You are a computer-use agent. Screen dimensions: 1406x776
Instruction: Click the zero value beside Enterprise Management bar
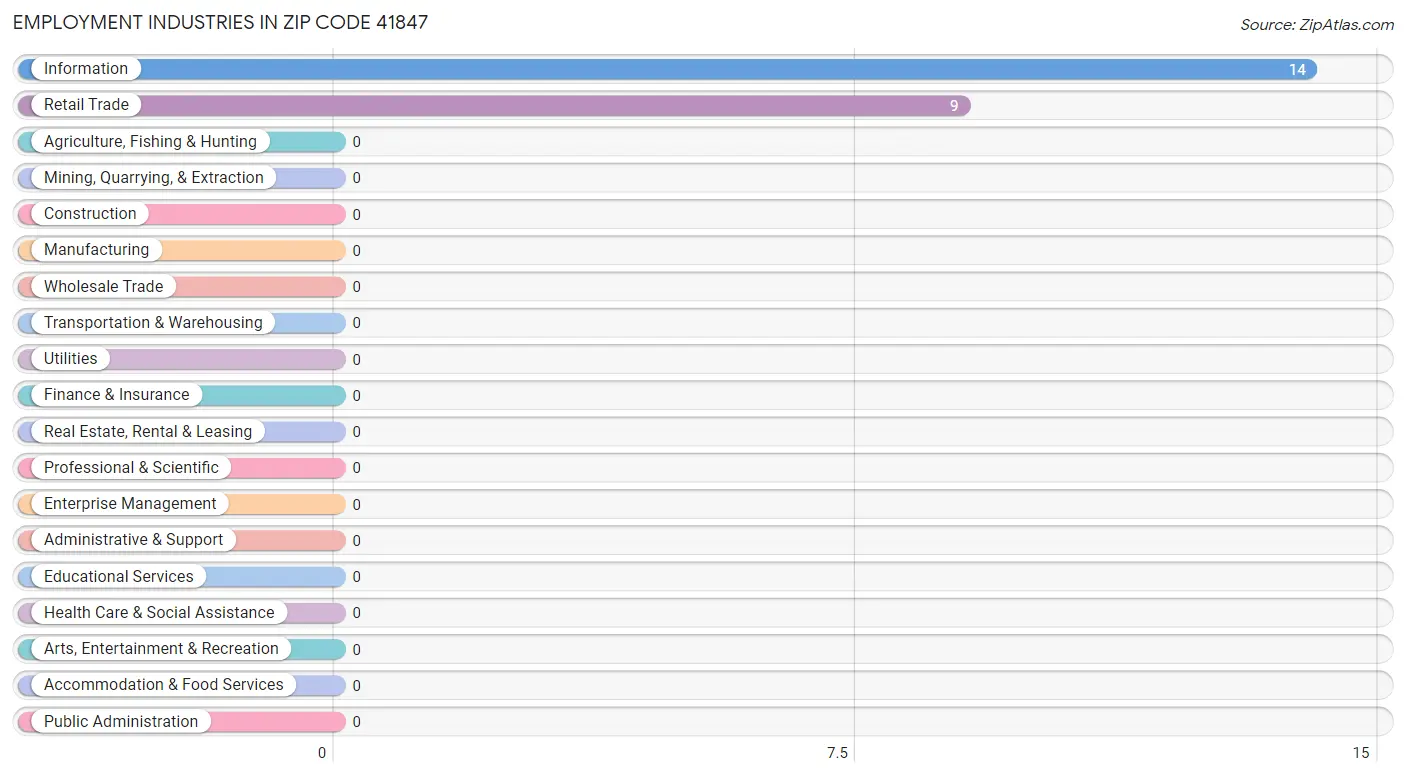(x=356, y=505)
